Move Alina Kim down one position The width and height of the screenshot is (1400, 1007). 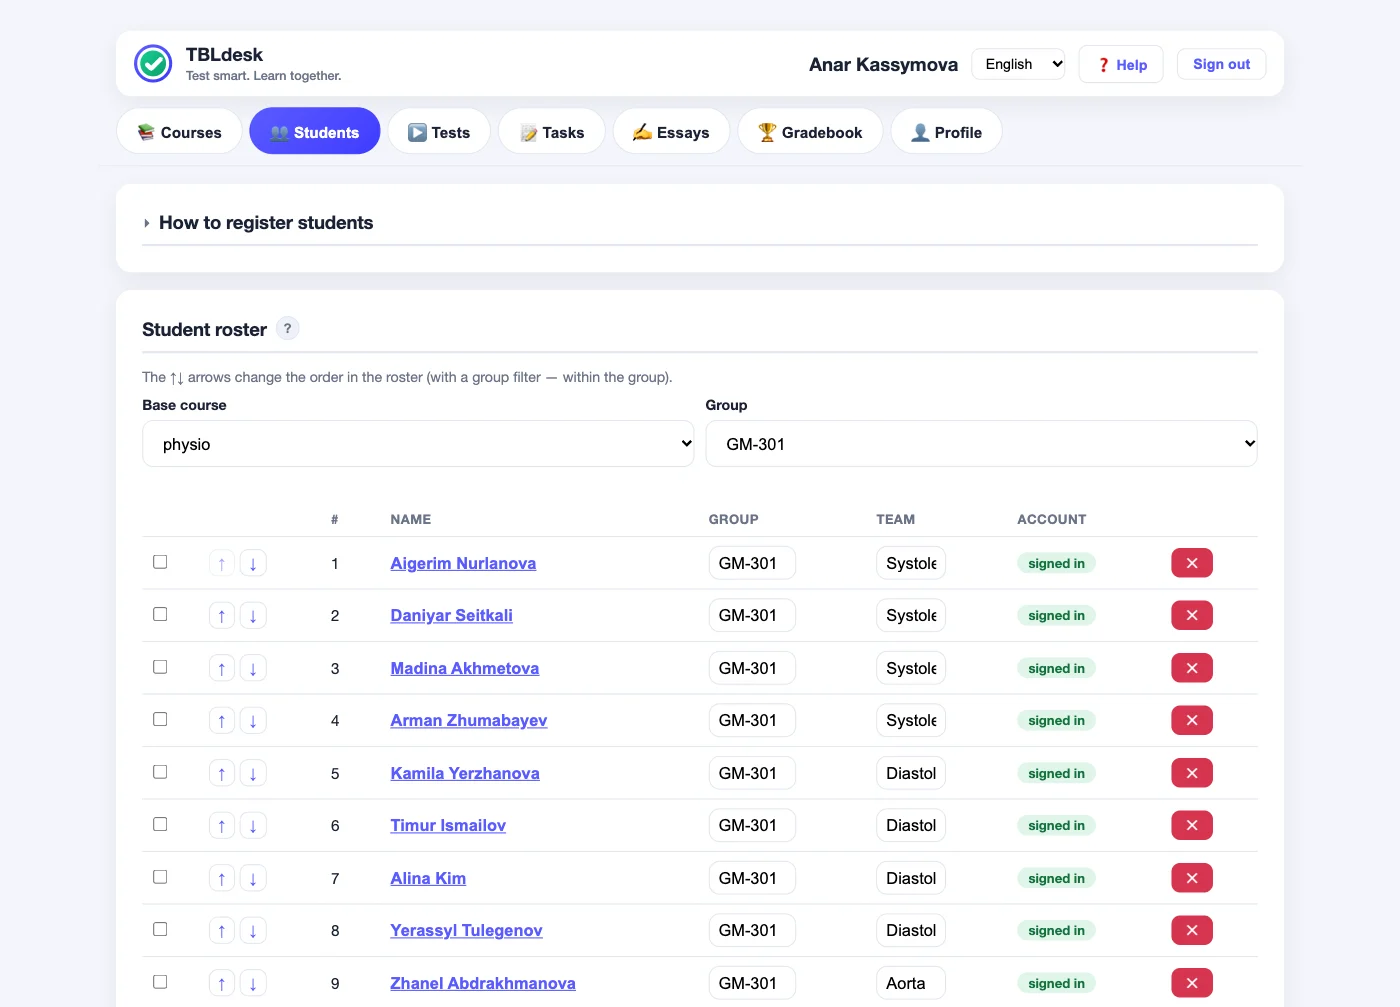[253, 879]
